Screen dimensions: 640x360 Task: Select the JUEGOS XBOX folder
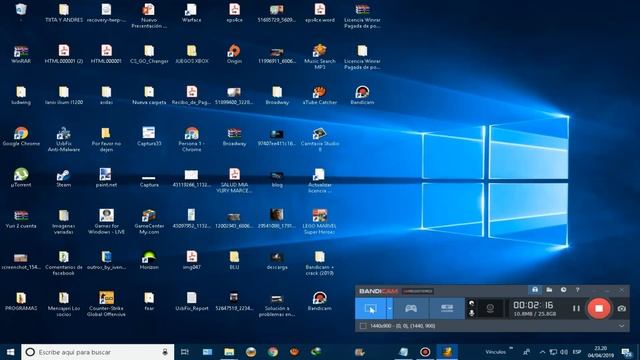coord(191,54)
